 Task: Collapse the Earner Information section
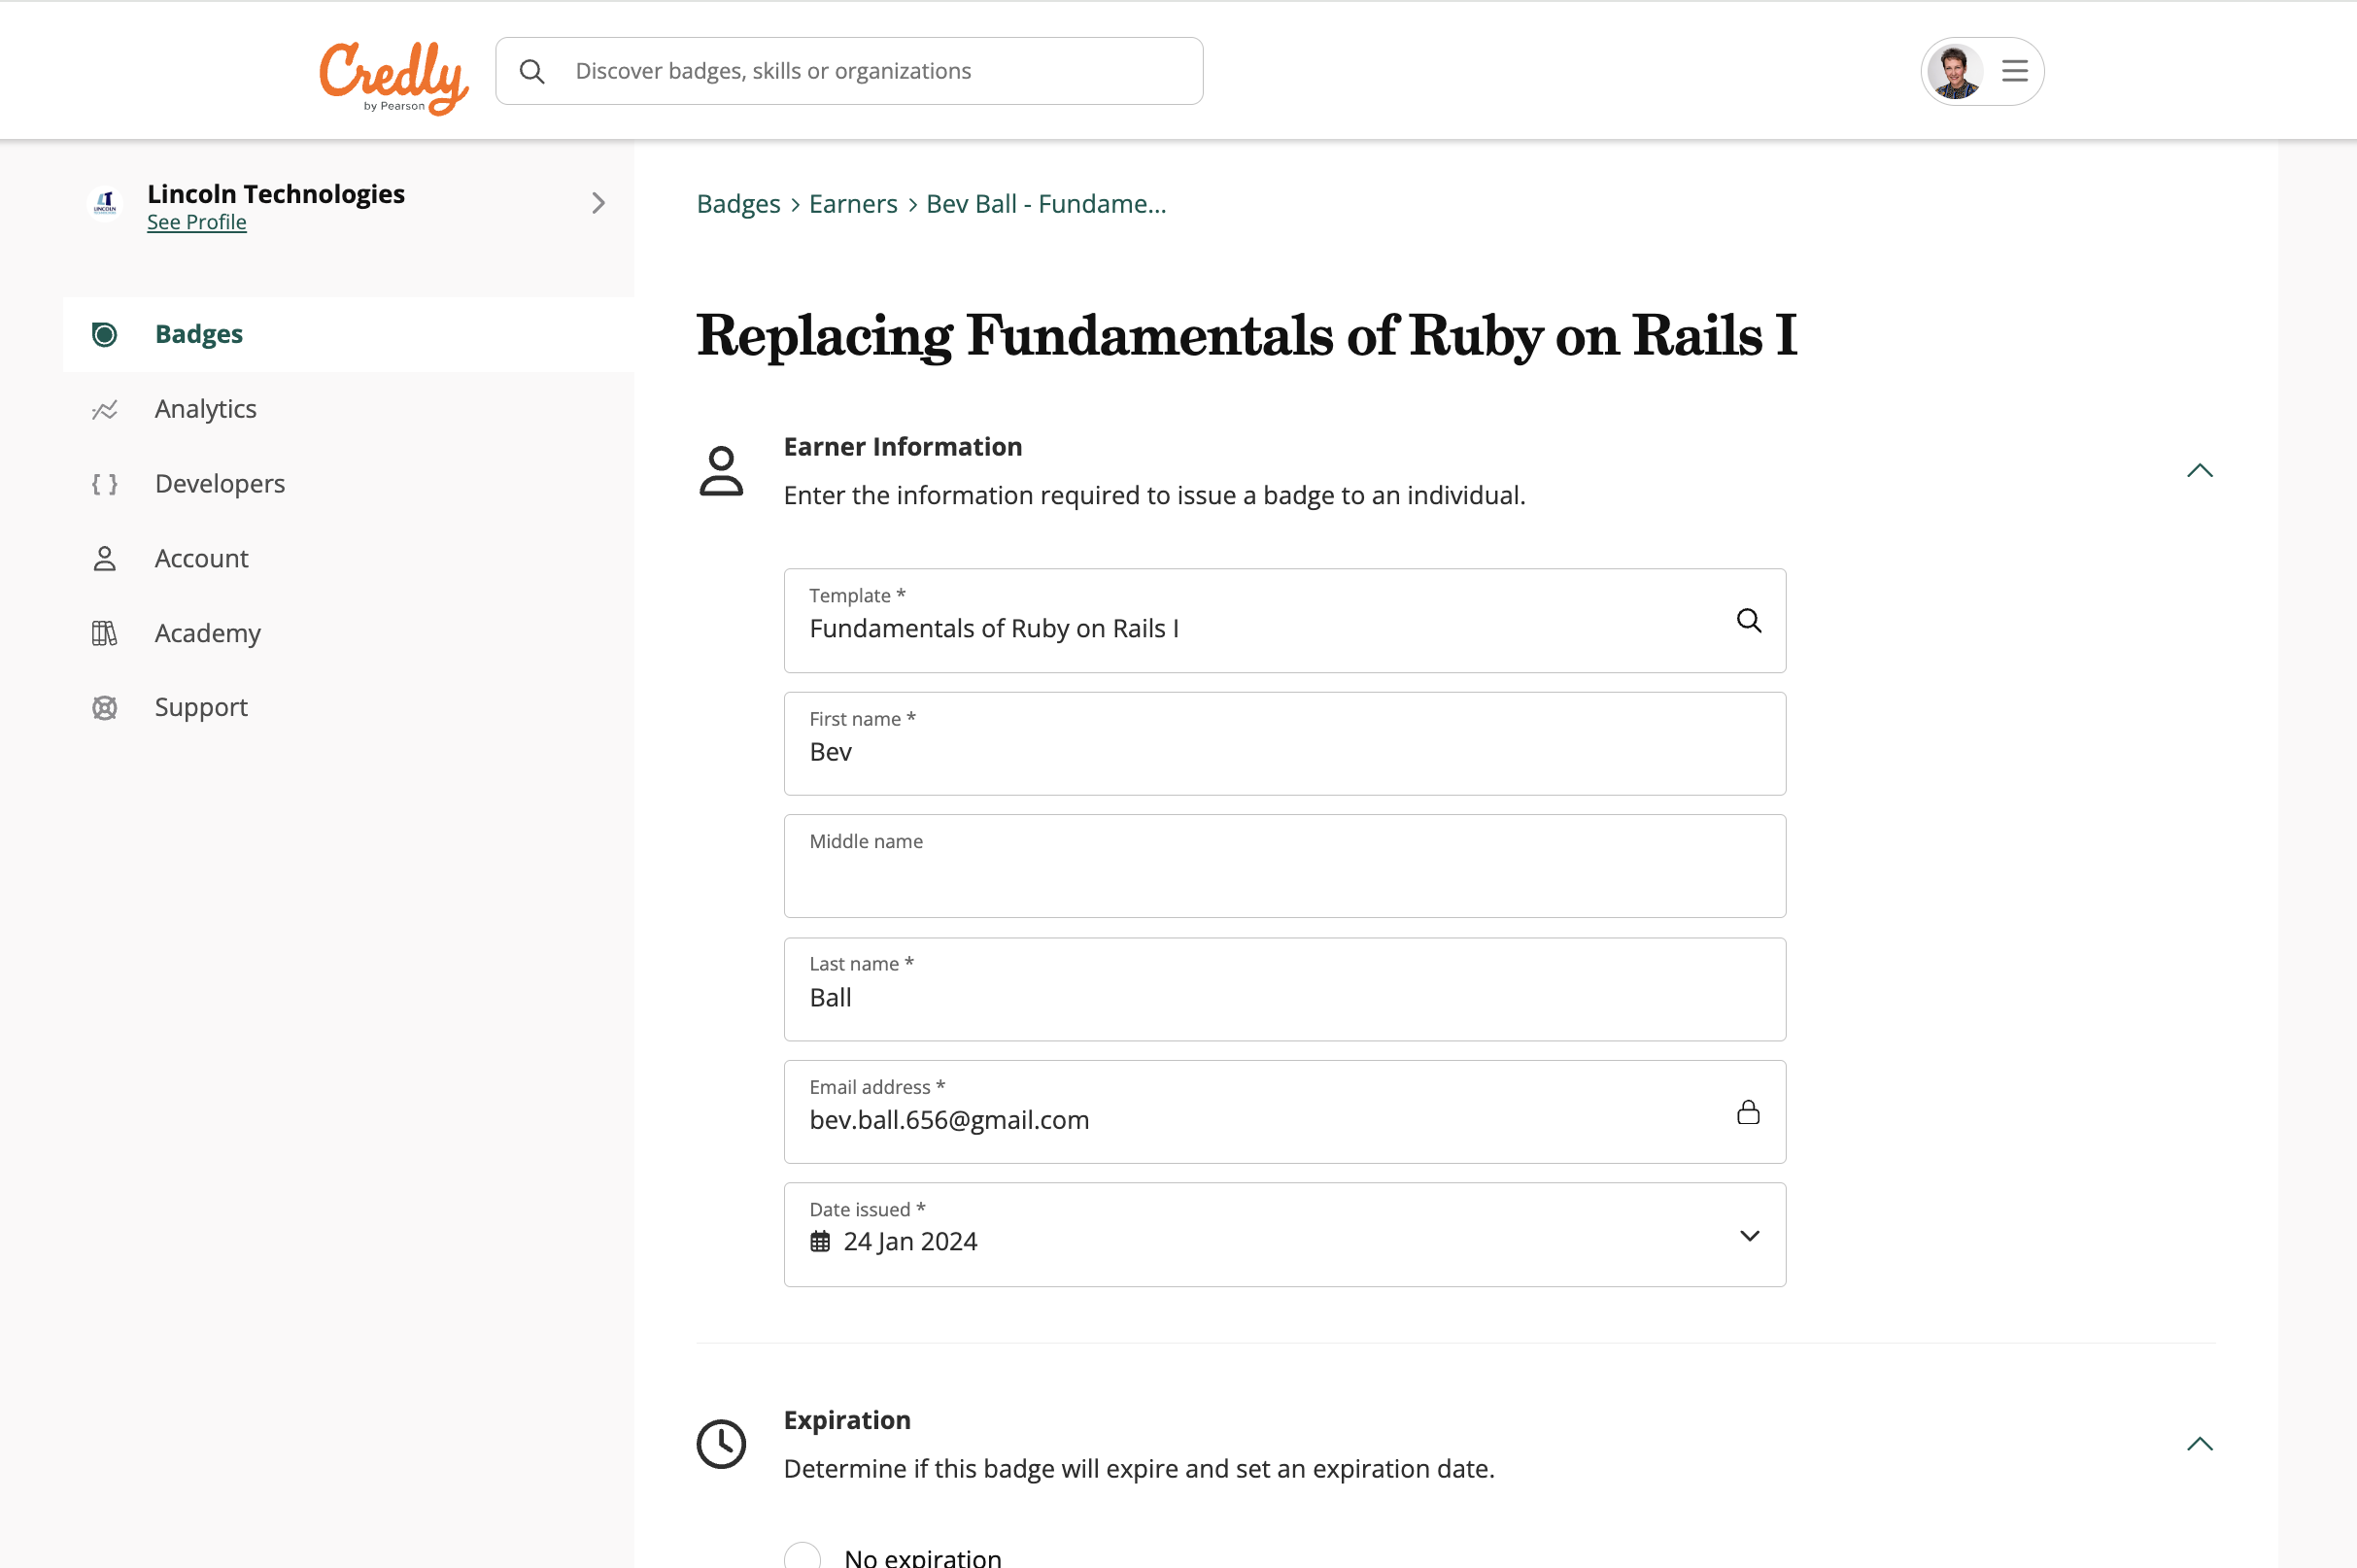2199,471
